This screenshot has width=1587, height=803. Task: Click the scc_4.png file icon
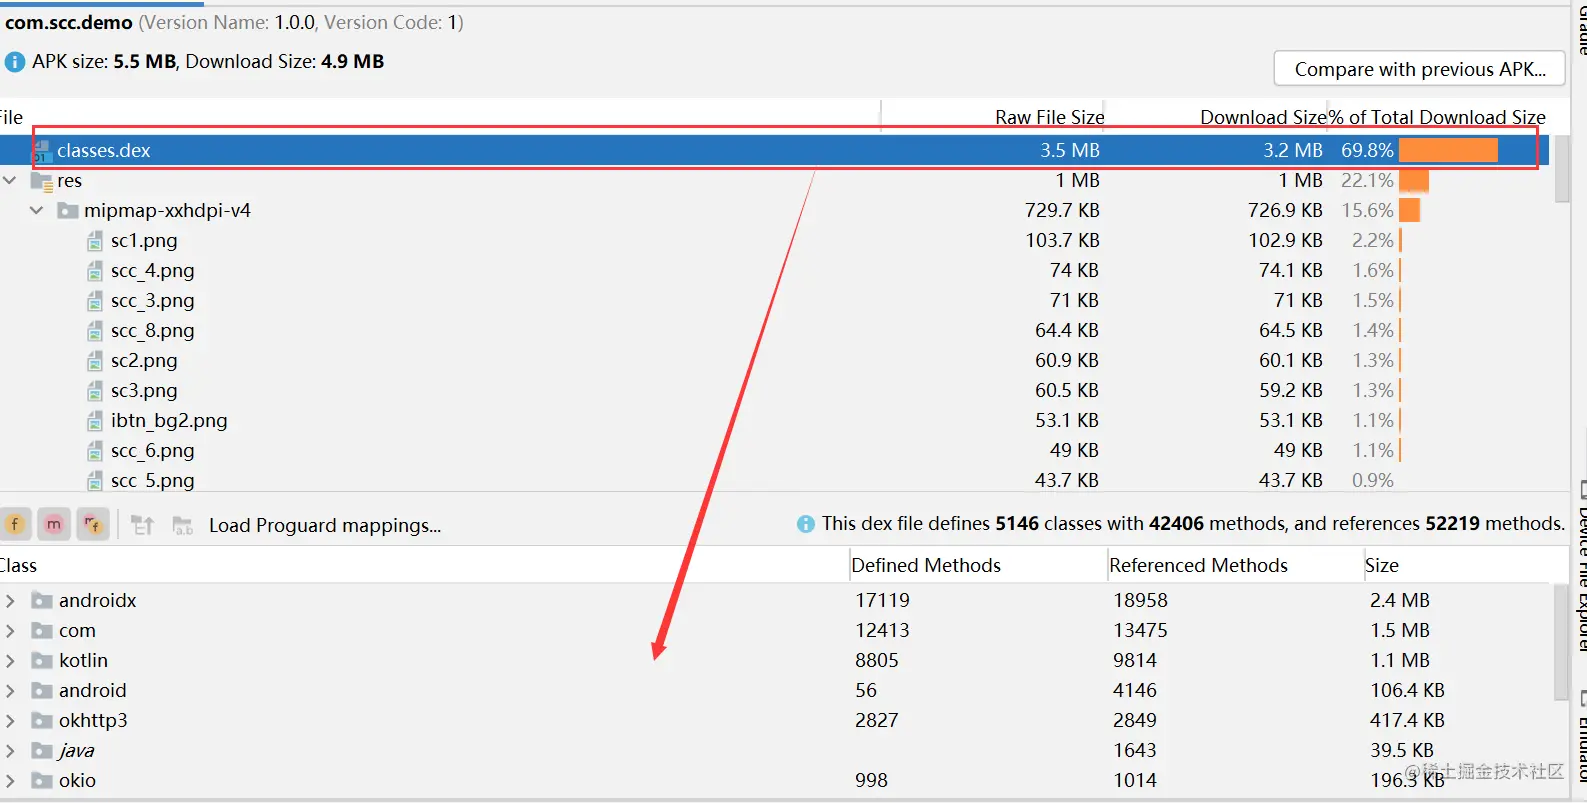[x=95, y=271]
